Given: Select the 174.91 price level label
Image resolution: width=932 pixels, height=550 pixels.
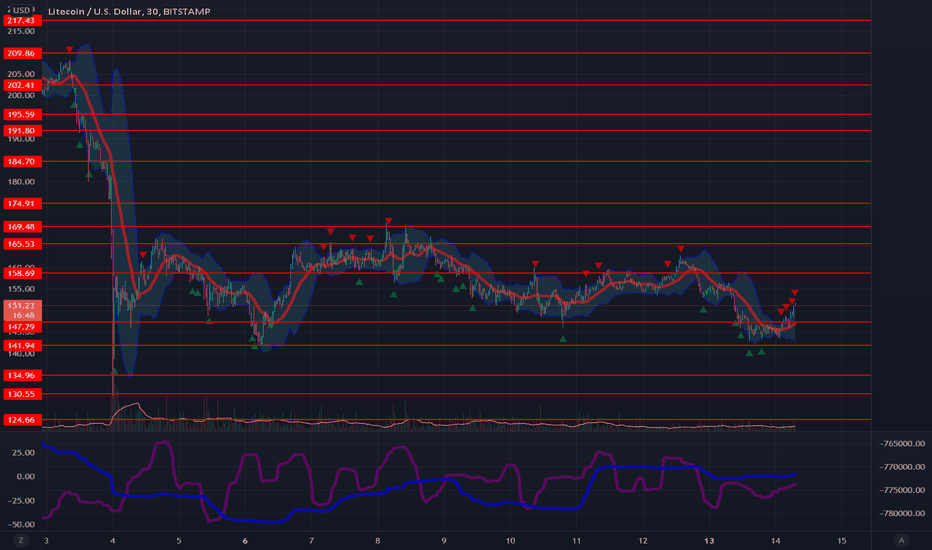Looking at the screenshot, I should click(22, 203).
